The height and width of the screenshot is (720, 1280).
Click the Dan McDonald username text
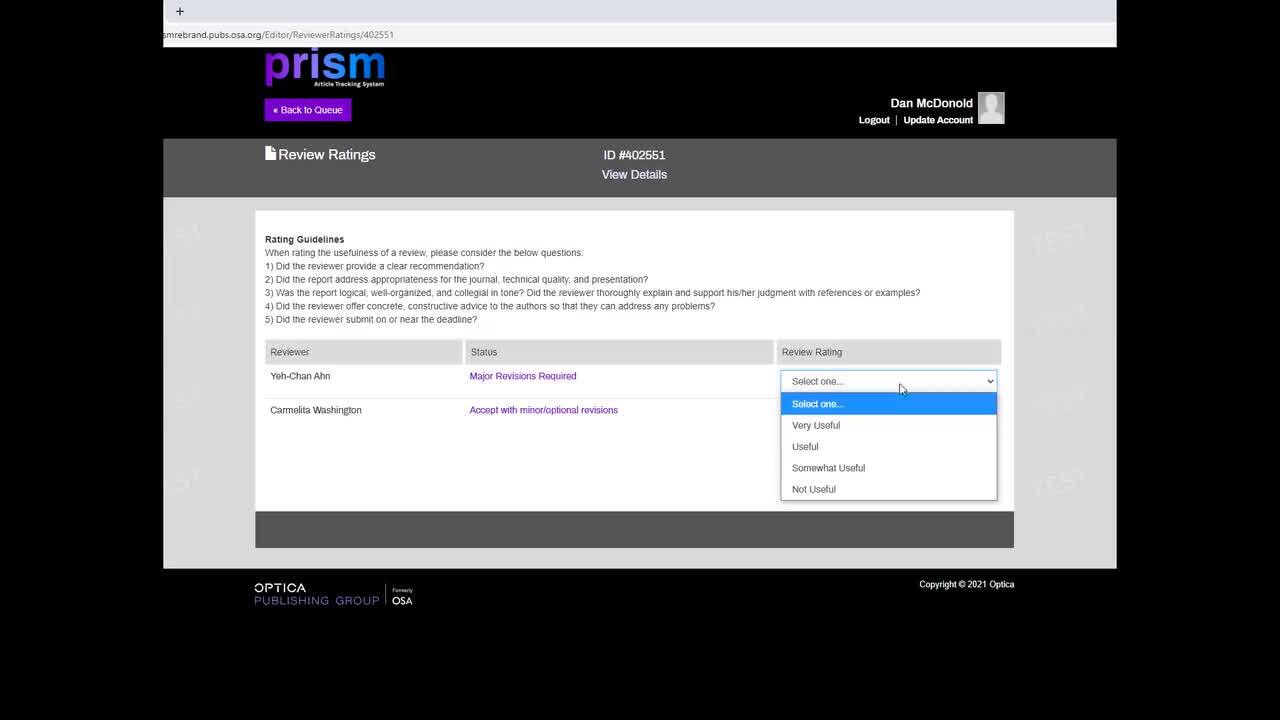(931, 103)
